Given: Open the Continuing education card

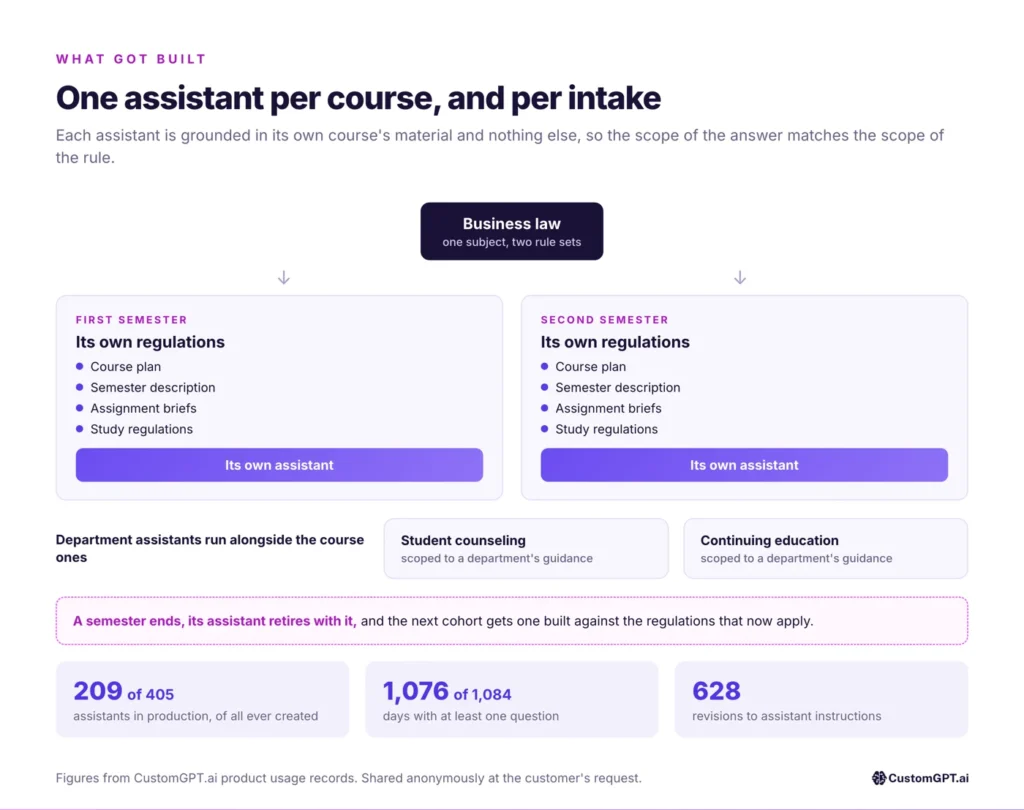Looking at the screenshot, I should click(x=825, y=549).
